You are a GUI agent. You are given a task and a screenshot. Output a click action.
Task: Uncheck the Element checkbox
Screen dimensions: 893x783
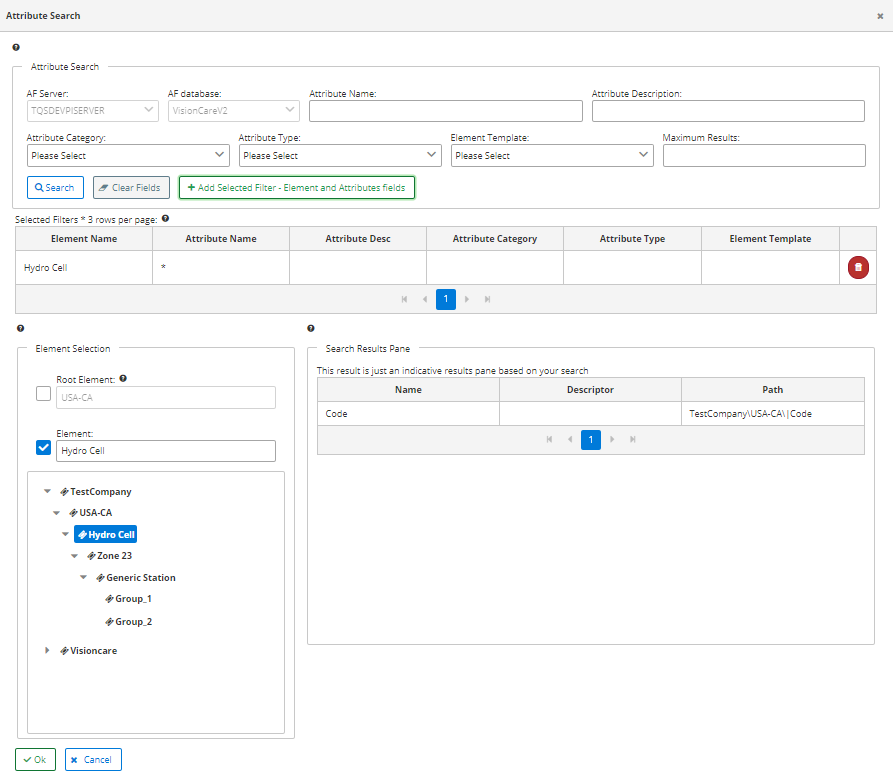coord(43,447)
